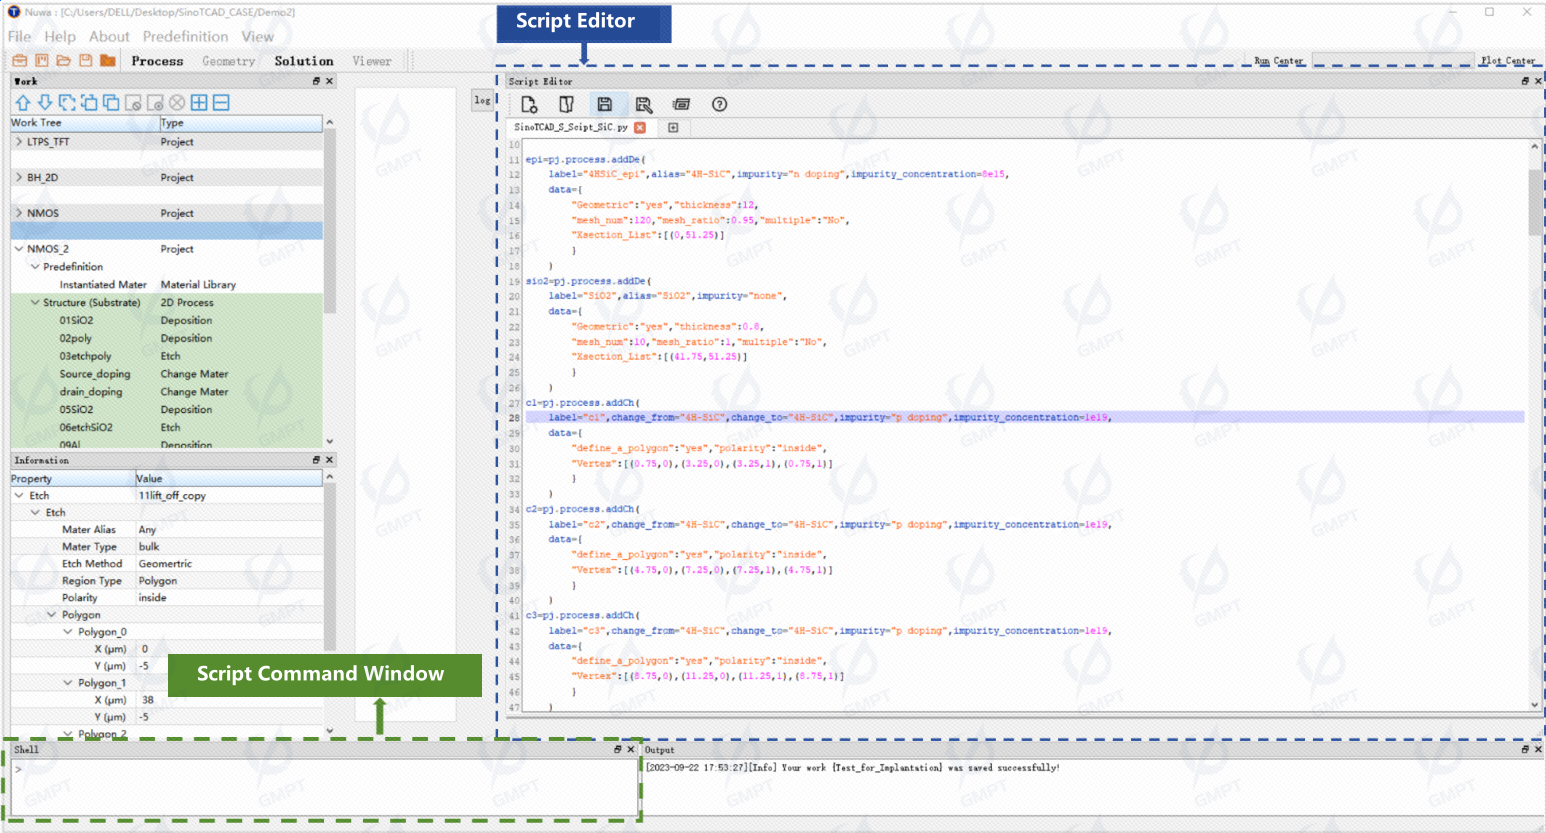Click the filled orange folder toolbar icon
This screenshot has width=1546, height=833.
108,61
